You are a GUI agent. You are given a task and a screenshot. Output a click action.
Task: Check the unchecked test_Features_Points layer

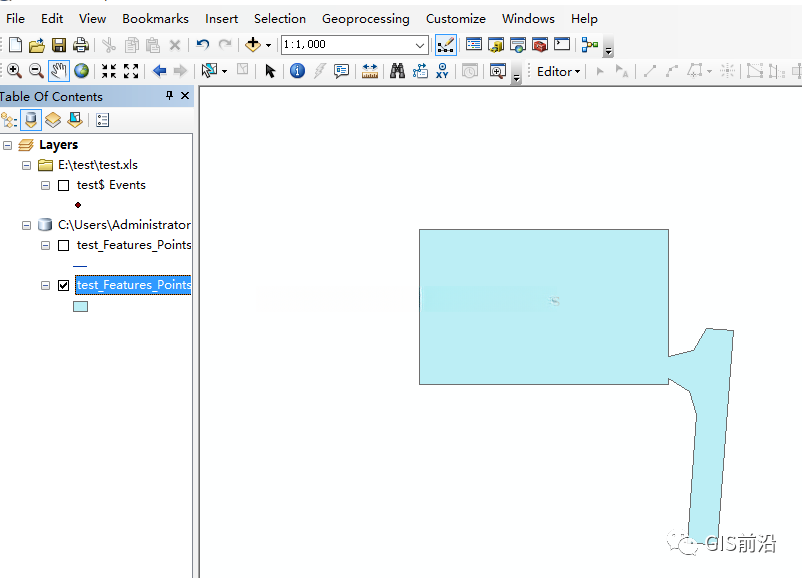64,245
